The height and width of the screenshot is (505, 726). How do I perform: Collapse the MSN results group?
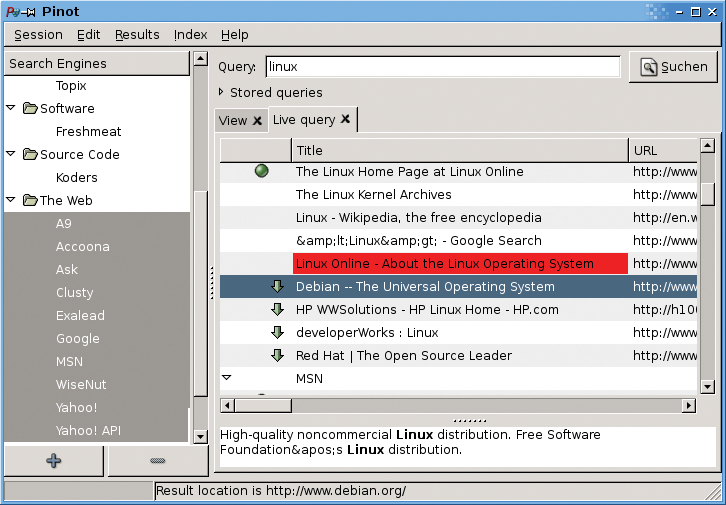tap(226, 378)
